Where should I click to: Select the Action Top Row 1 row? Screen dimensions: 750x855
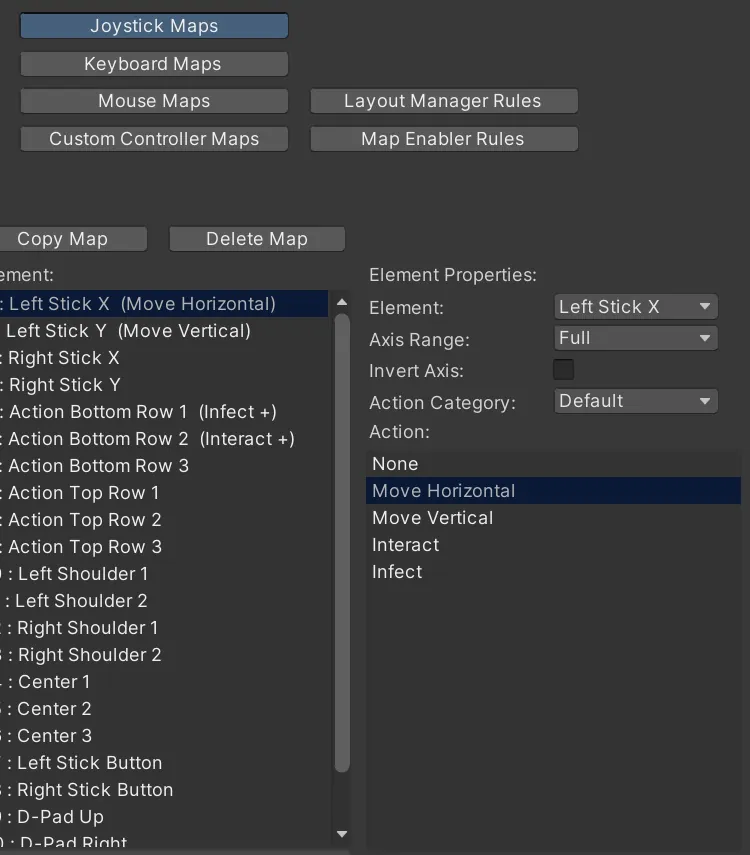(x=164, y=492)
